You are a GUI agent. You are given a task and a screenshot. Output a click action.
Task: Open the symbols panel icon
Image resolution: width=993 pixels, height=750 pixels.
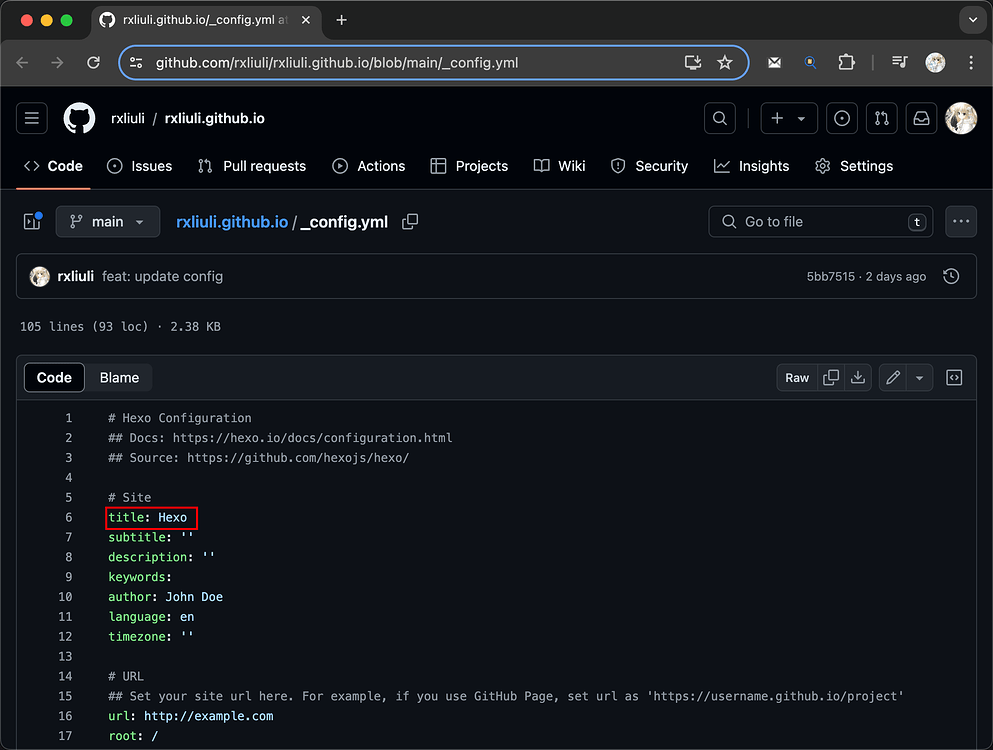954,377
